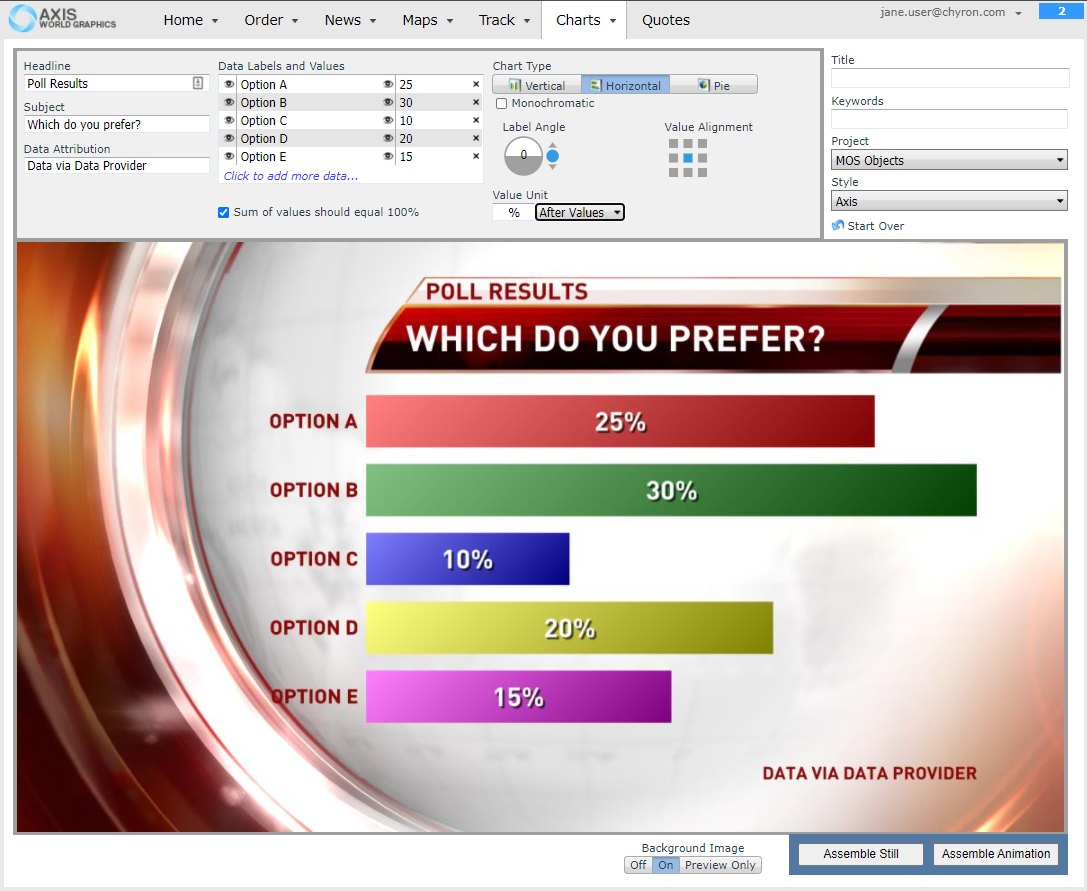Screen dimensions: 1087x891
Task: Set background image to Preview Only
Action: 720,865
